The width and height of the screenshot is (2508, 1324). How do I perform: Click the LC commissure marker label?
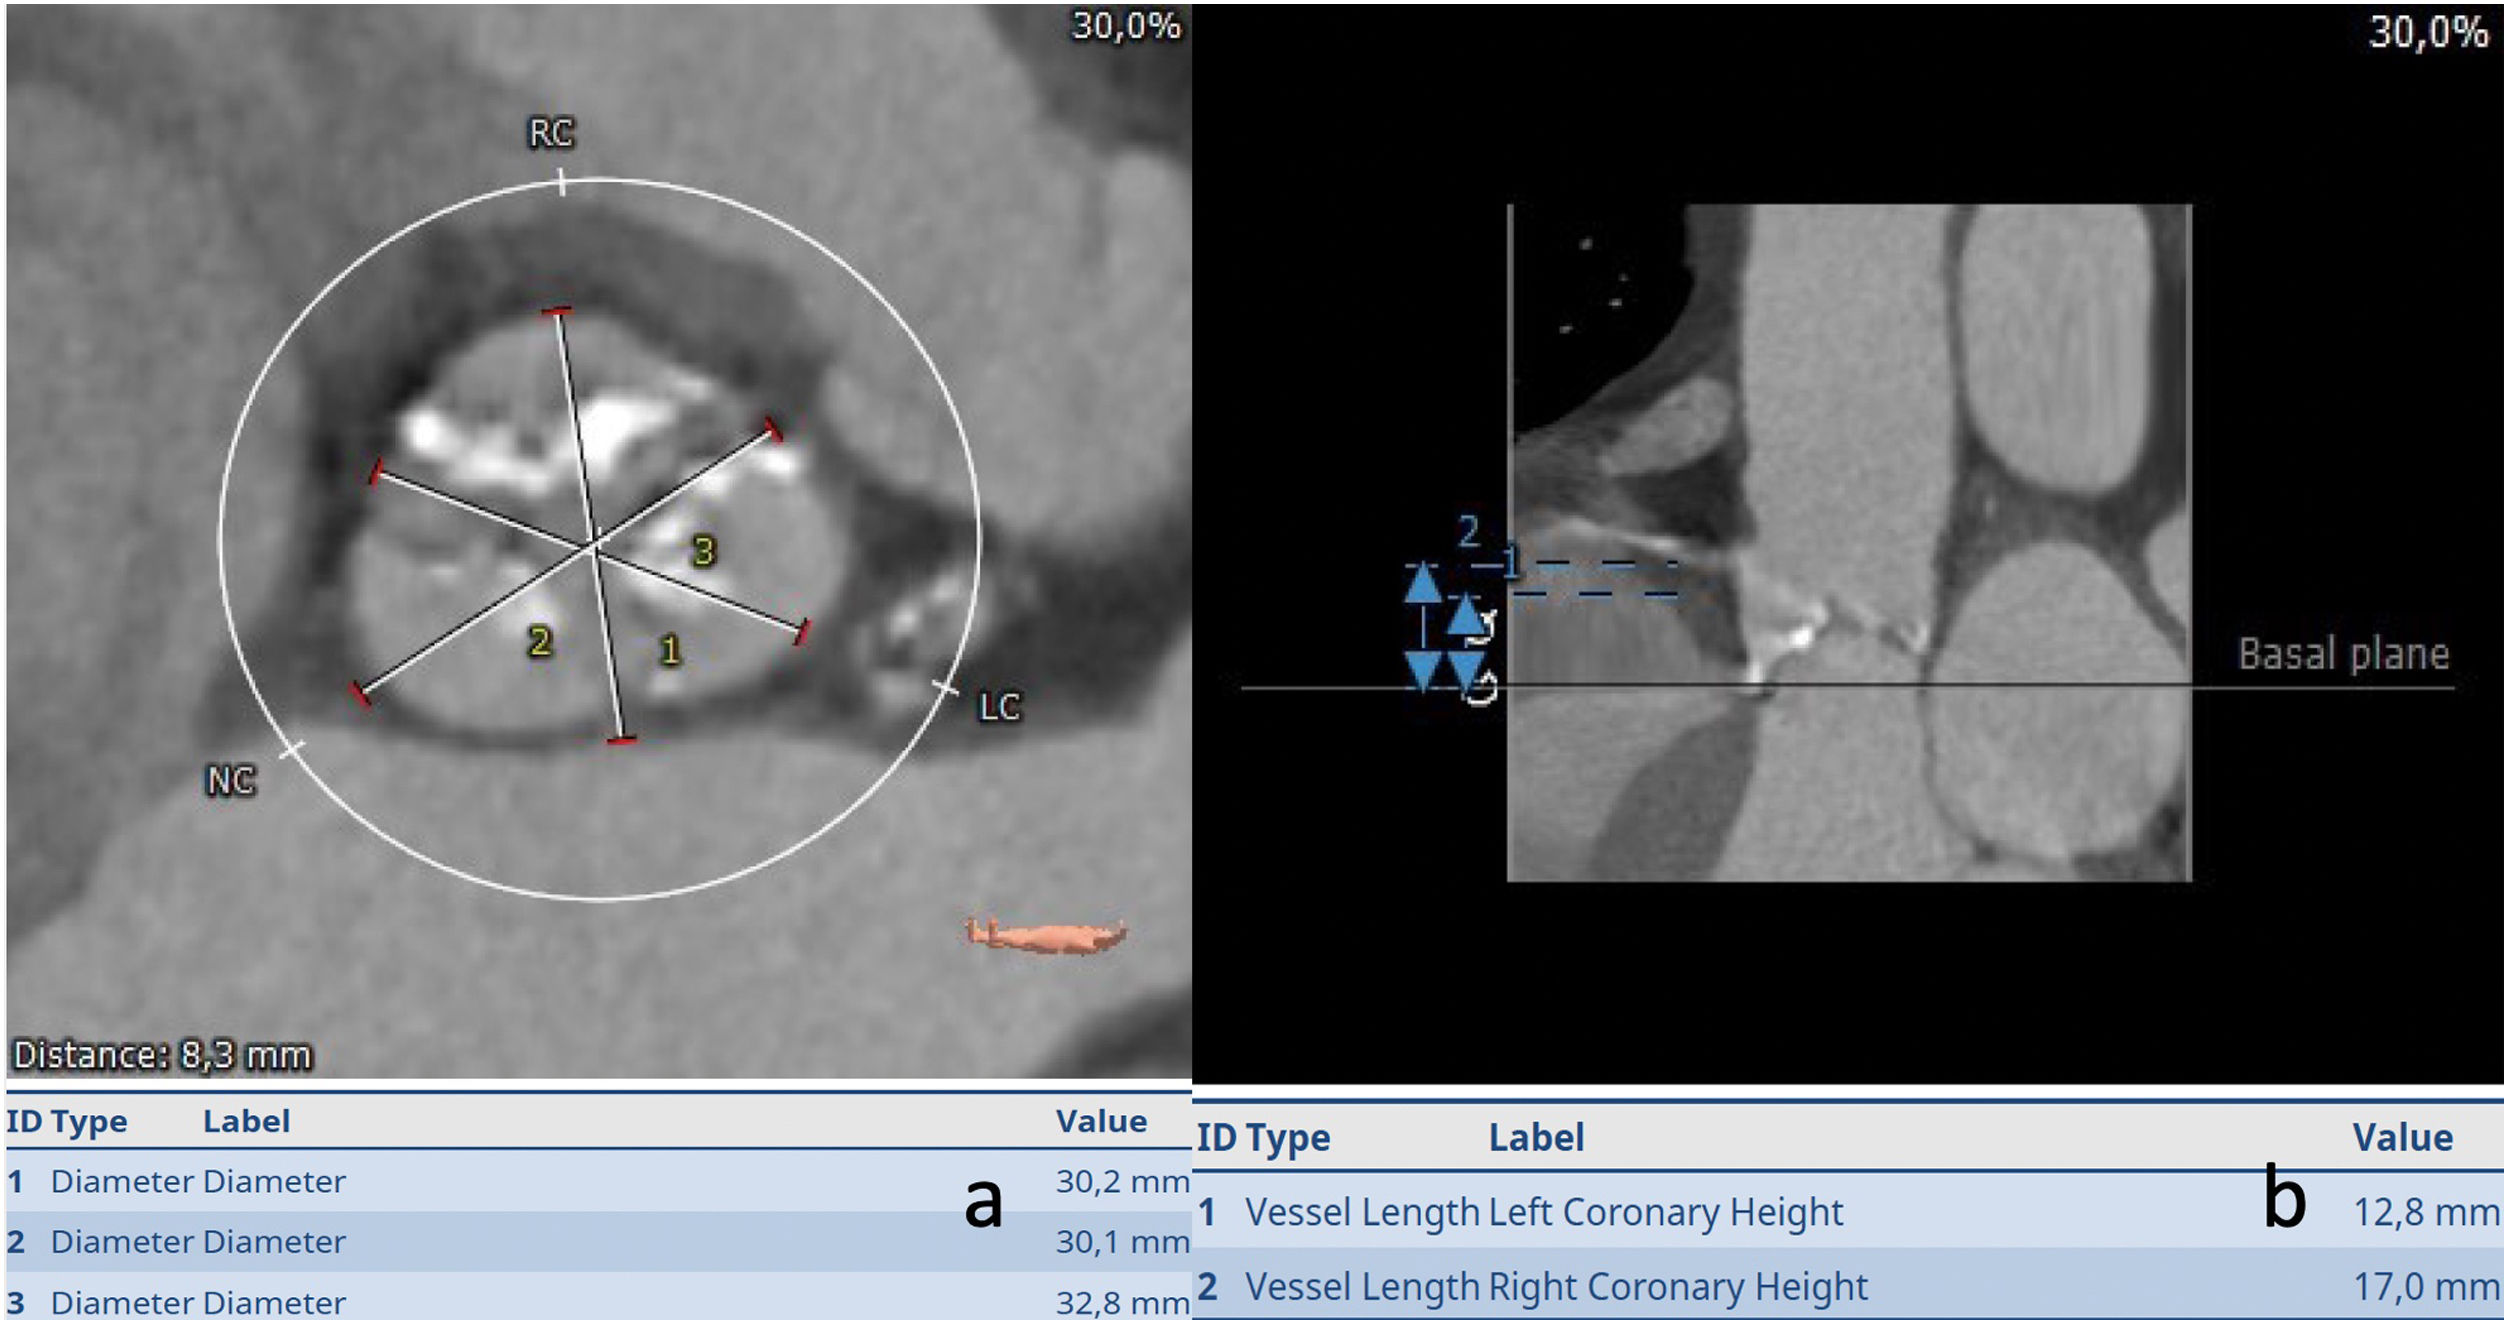point(998,707)
